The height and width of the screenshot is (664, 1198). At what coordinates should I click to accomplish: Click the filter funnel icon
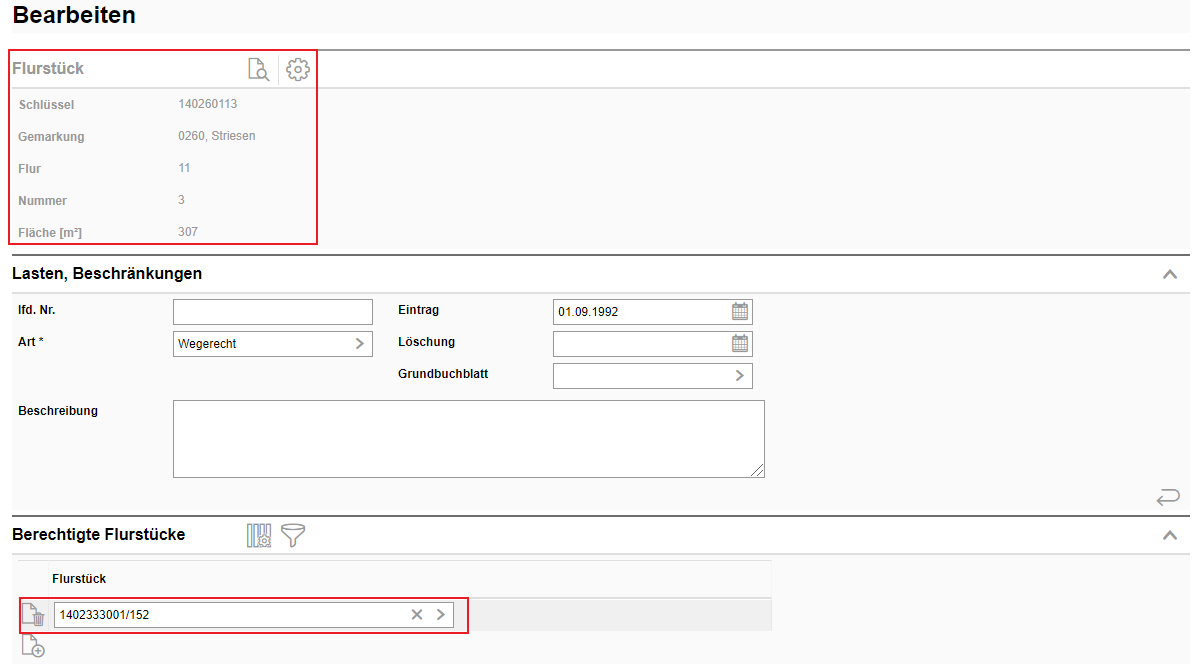tap(293, 535)
